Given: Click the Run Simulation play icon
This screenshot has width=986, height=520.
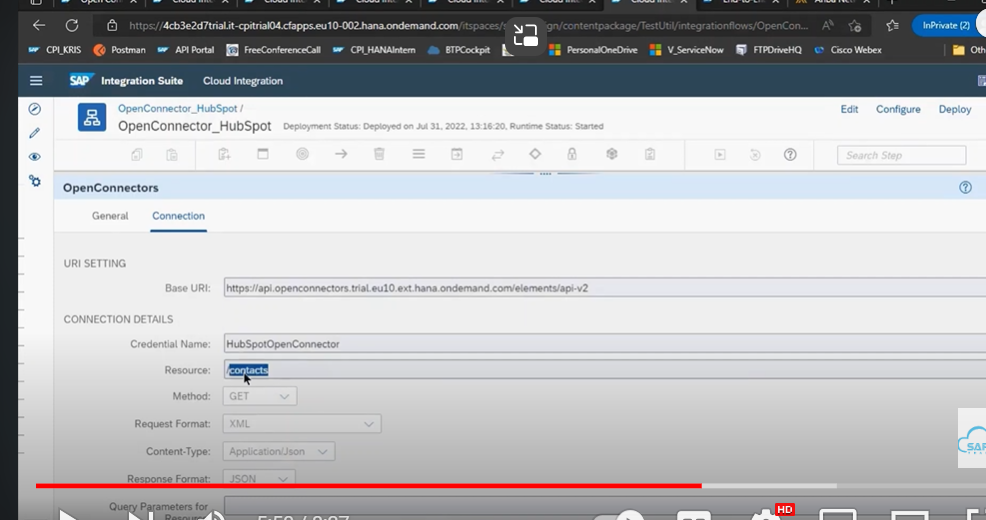Looking at the screenshot, I should coord(720,155).
